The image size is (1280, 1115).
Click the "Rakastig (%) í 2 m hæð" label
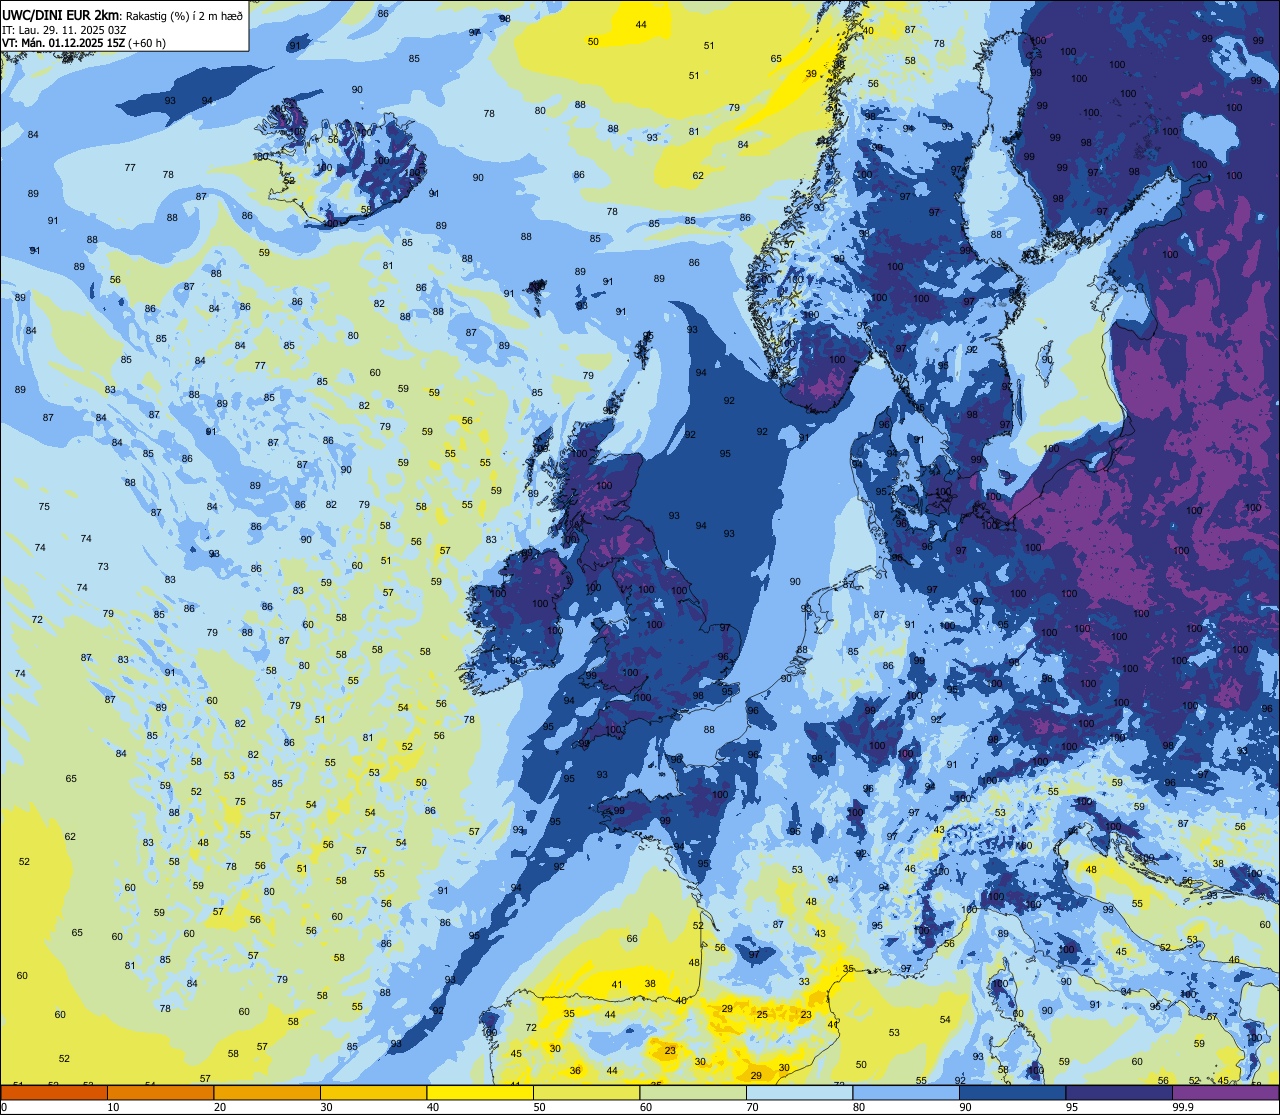(x=184, y=15)
